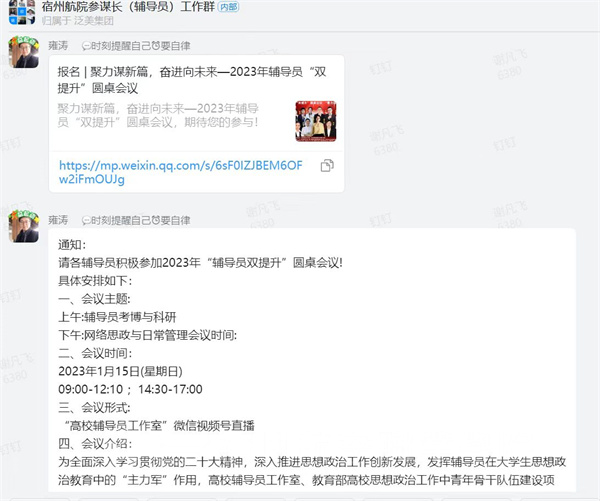
Task: Click the article card description text
Action: tap(158, 115)
